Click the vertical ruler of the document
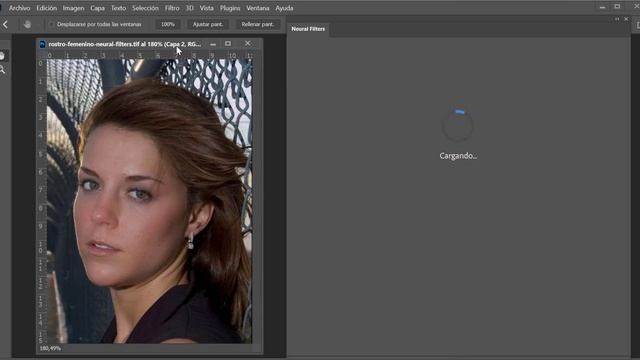This screenshot has height=360, width=640. tap(41, 201)
